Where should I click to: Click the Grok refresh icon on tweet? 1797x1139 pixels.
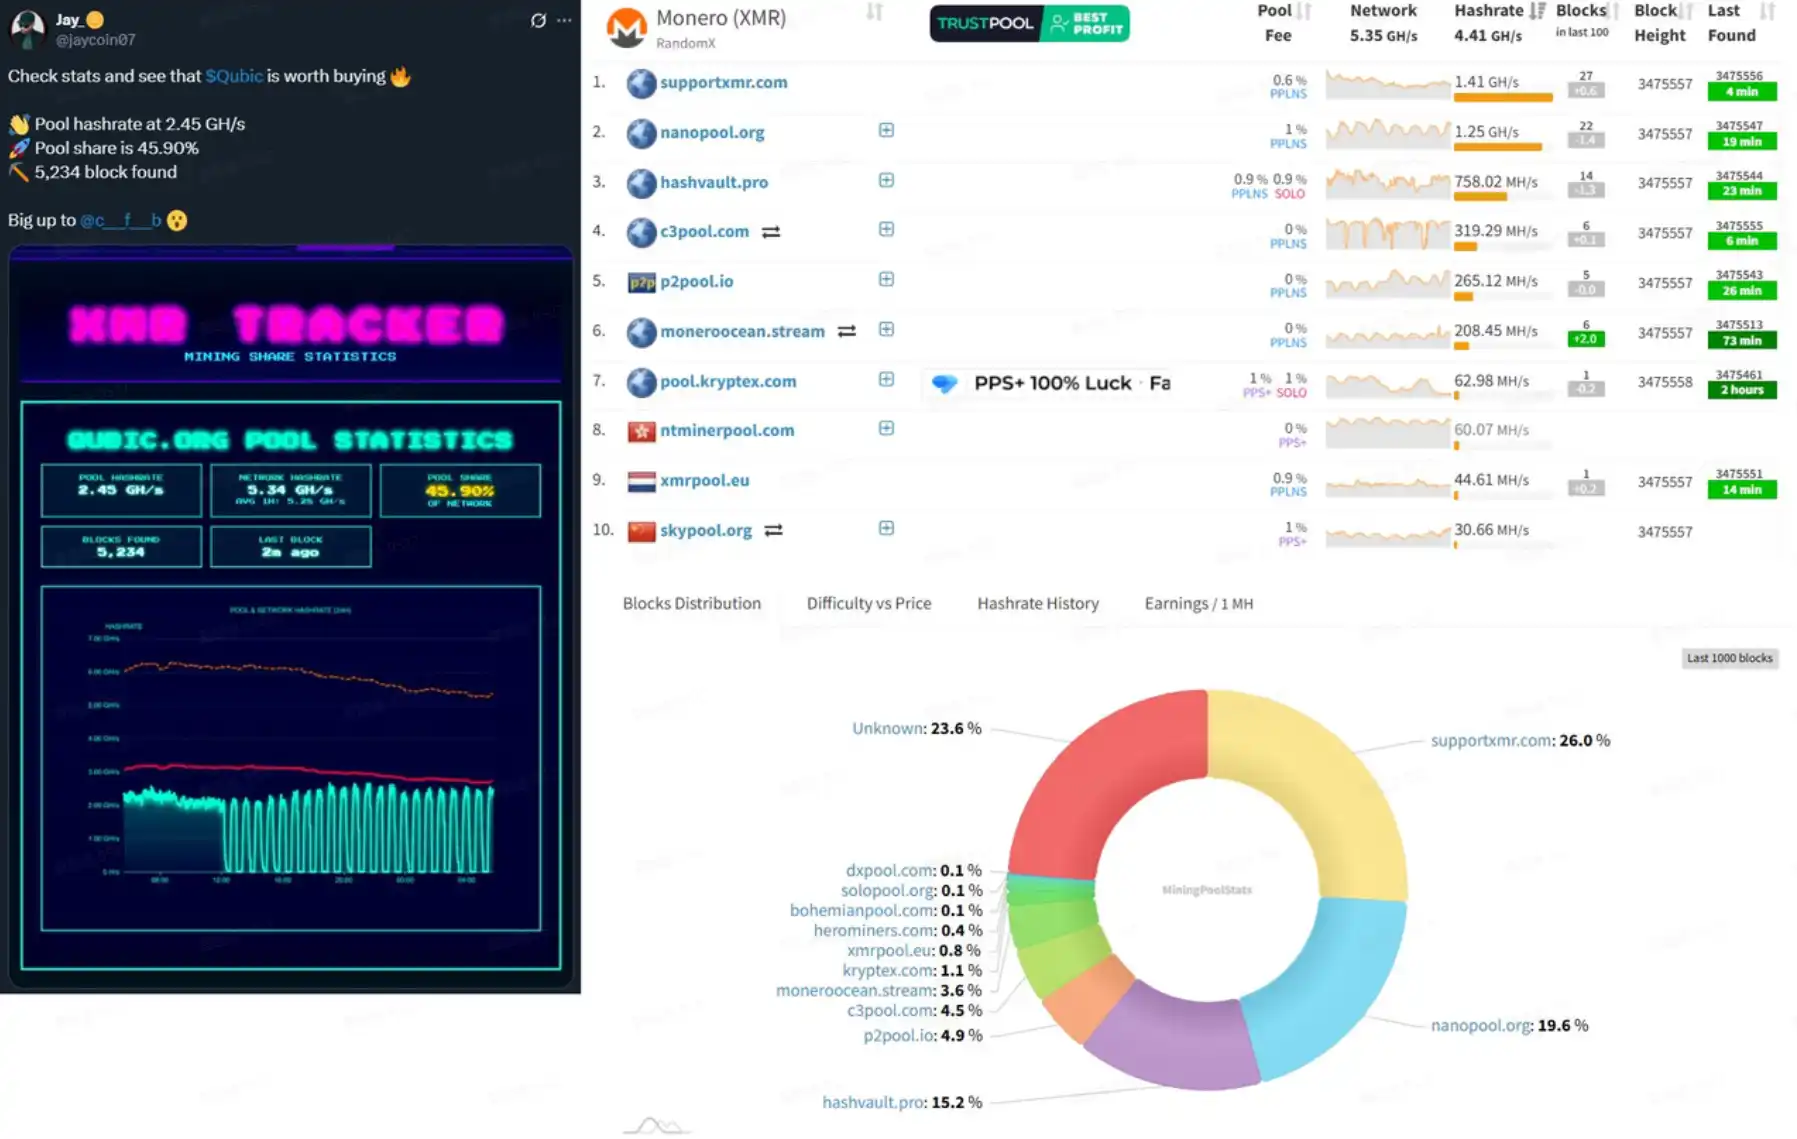coord(538,20)
